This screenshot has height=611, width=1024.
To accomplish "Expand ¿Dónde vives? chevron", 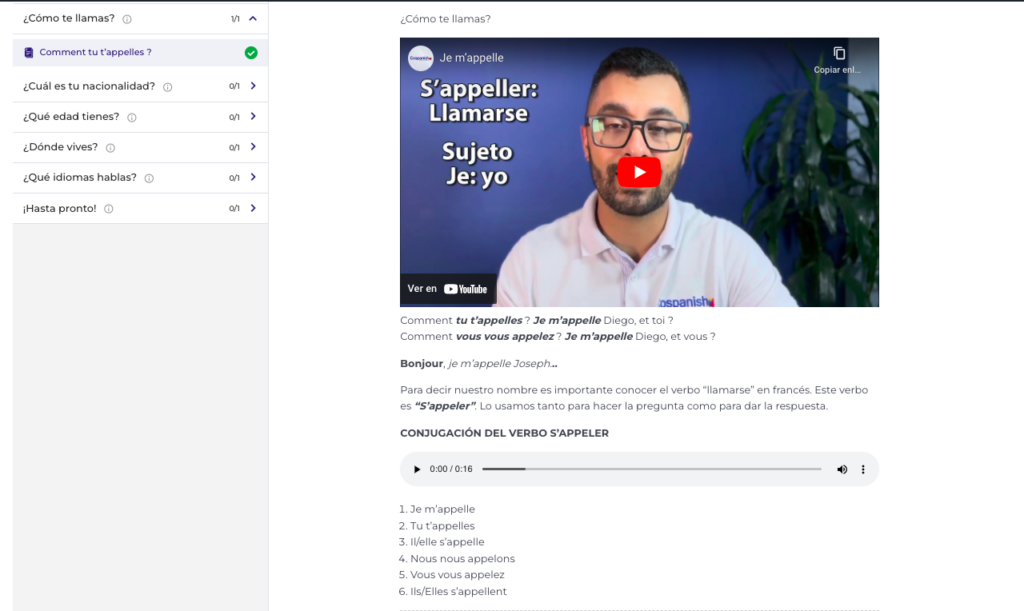I will (253, 147).
